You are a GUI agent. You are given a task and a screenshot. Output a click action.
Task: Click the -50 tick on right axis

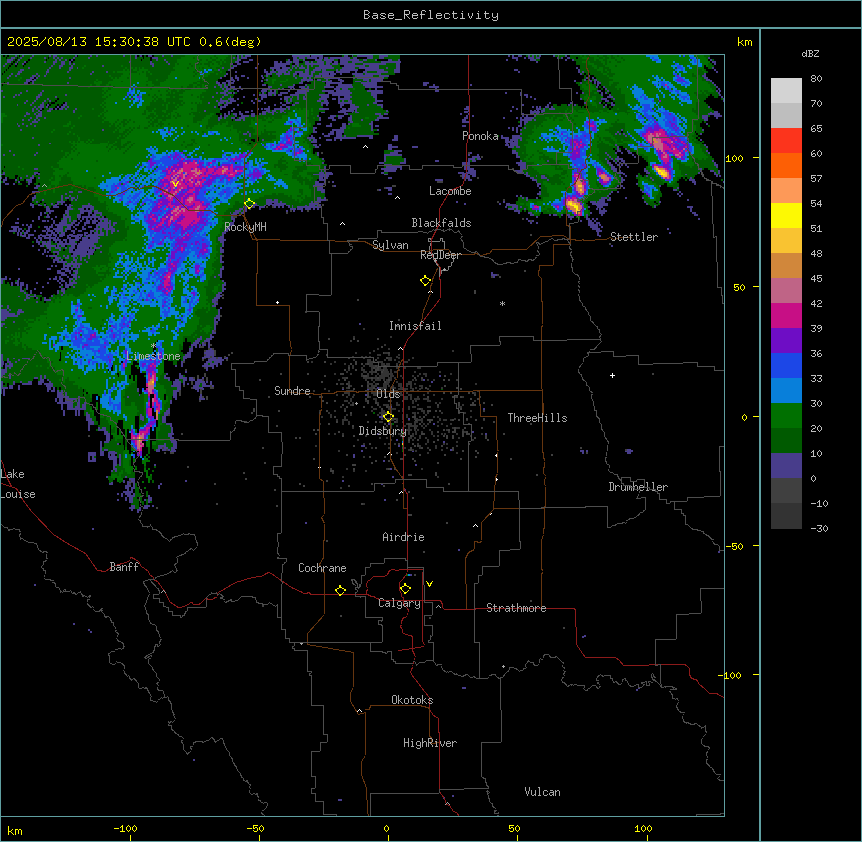734,546
